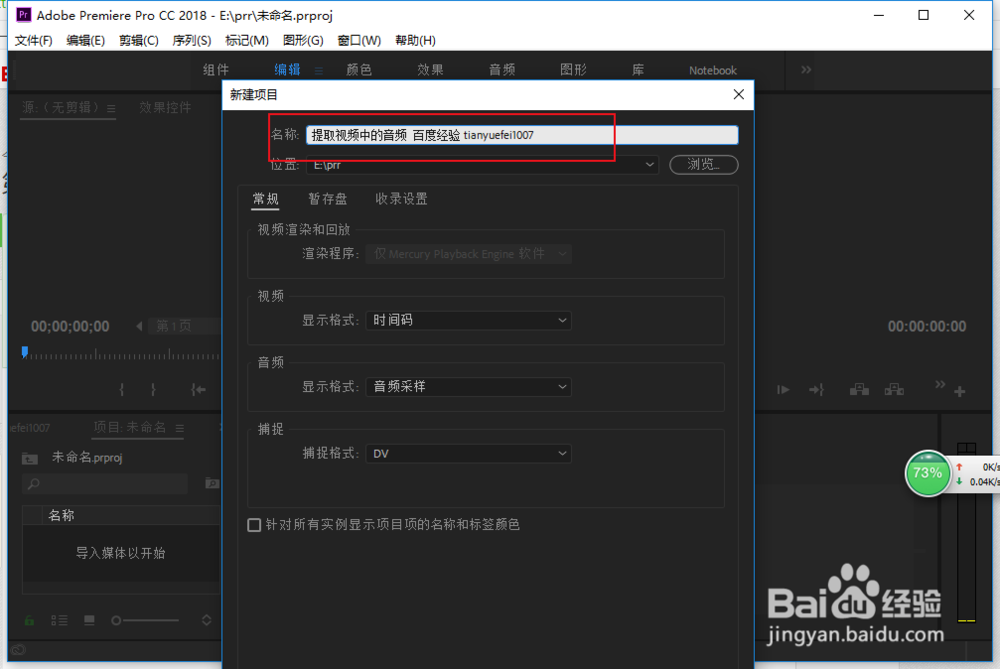
Task: Switch to 颜色 workspace
Action: coord(358,70)
